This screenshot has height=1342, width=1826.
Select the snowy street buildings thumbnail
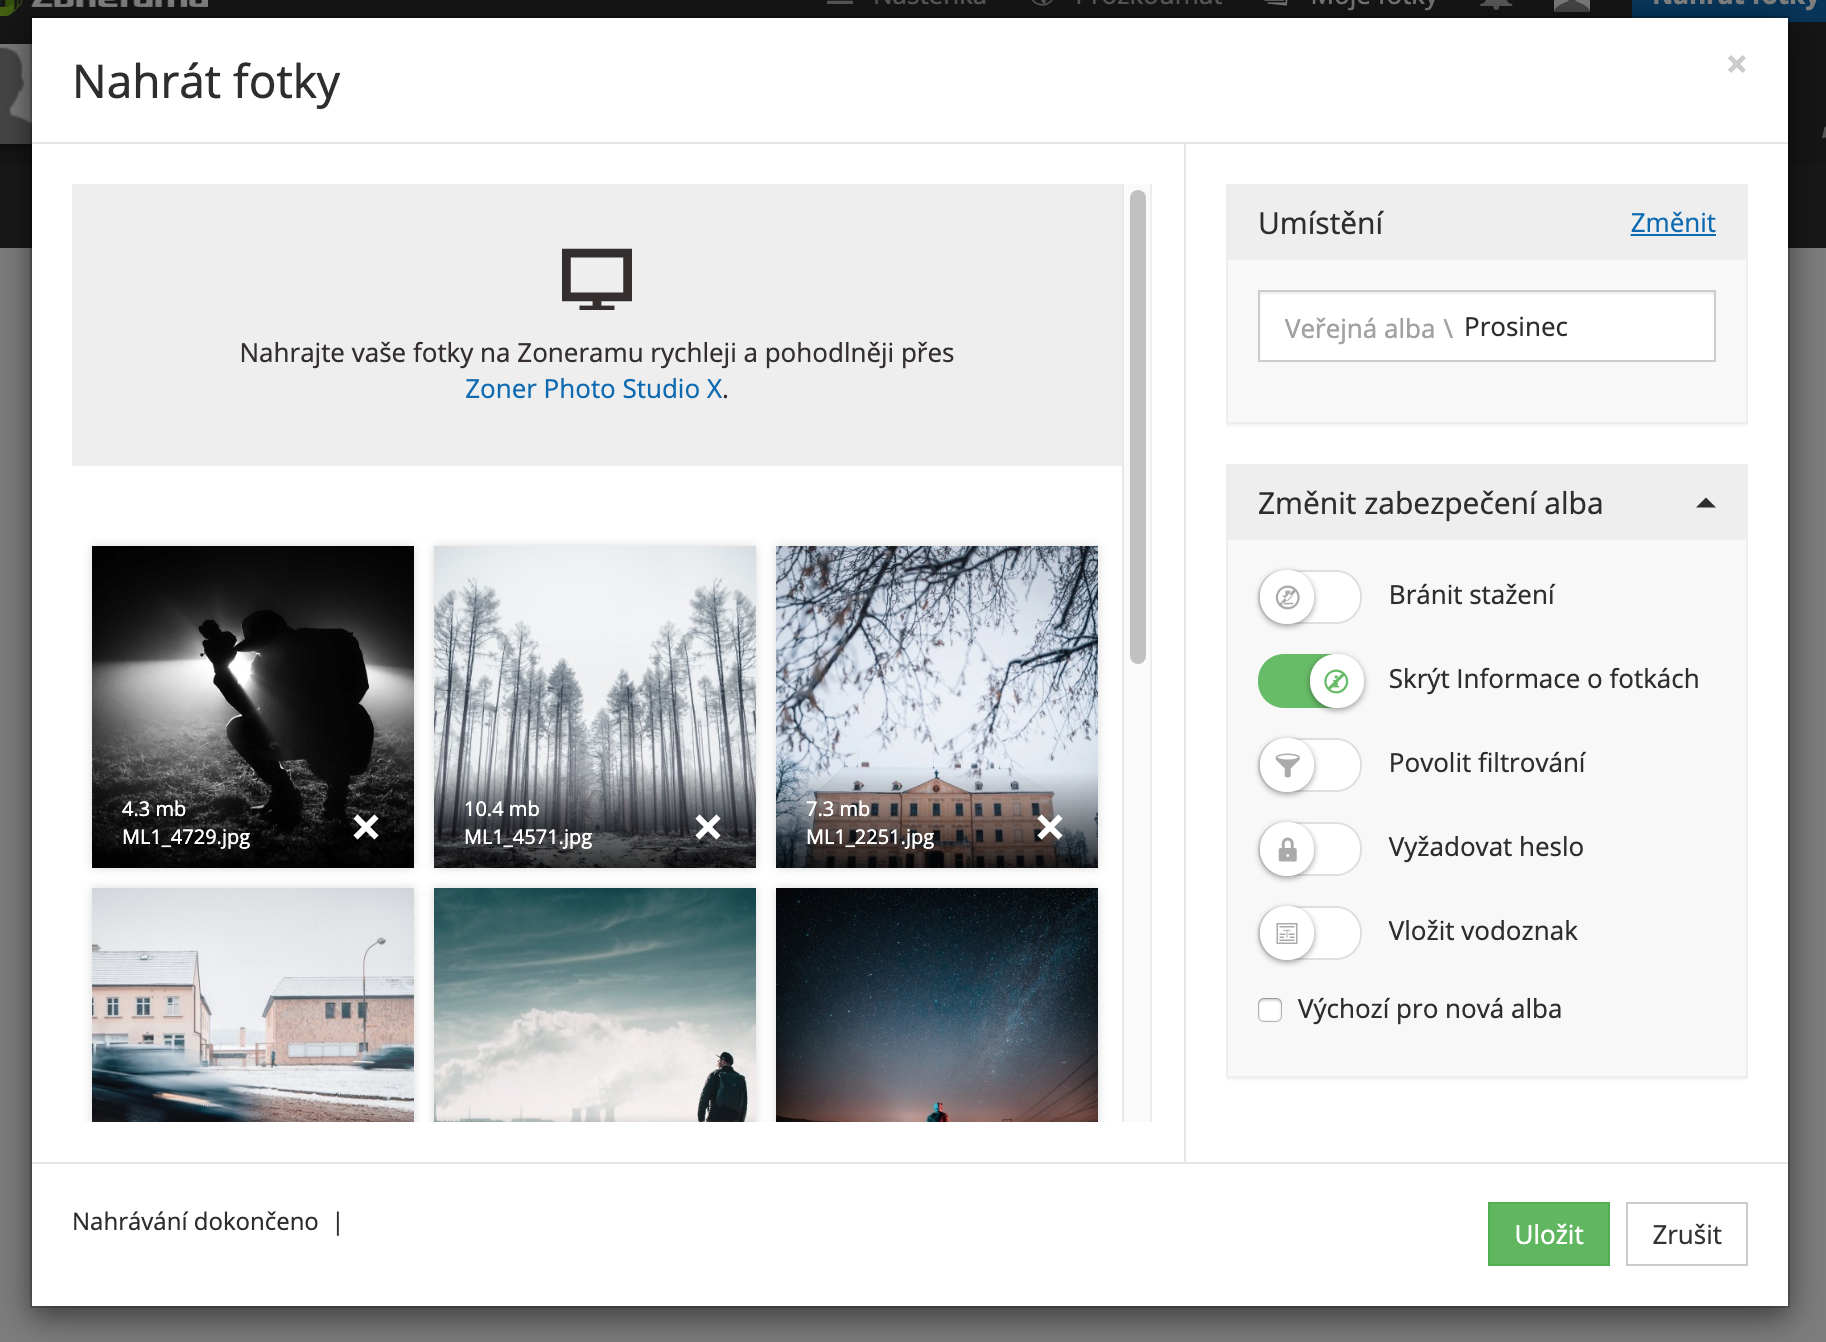(253, 1005)
